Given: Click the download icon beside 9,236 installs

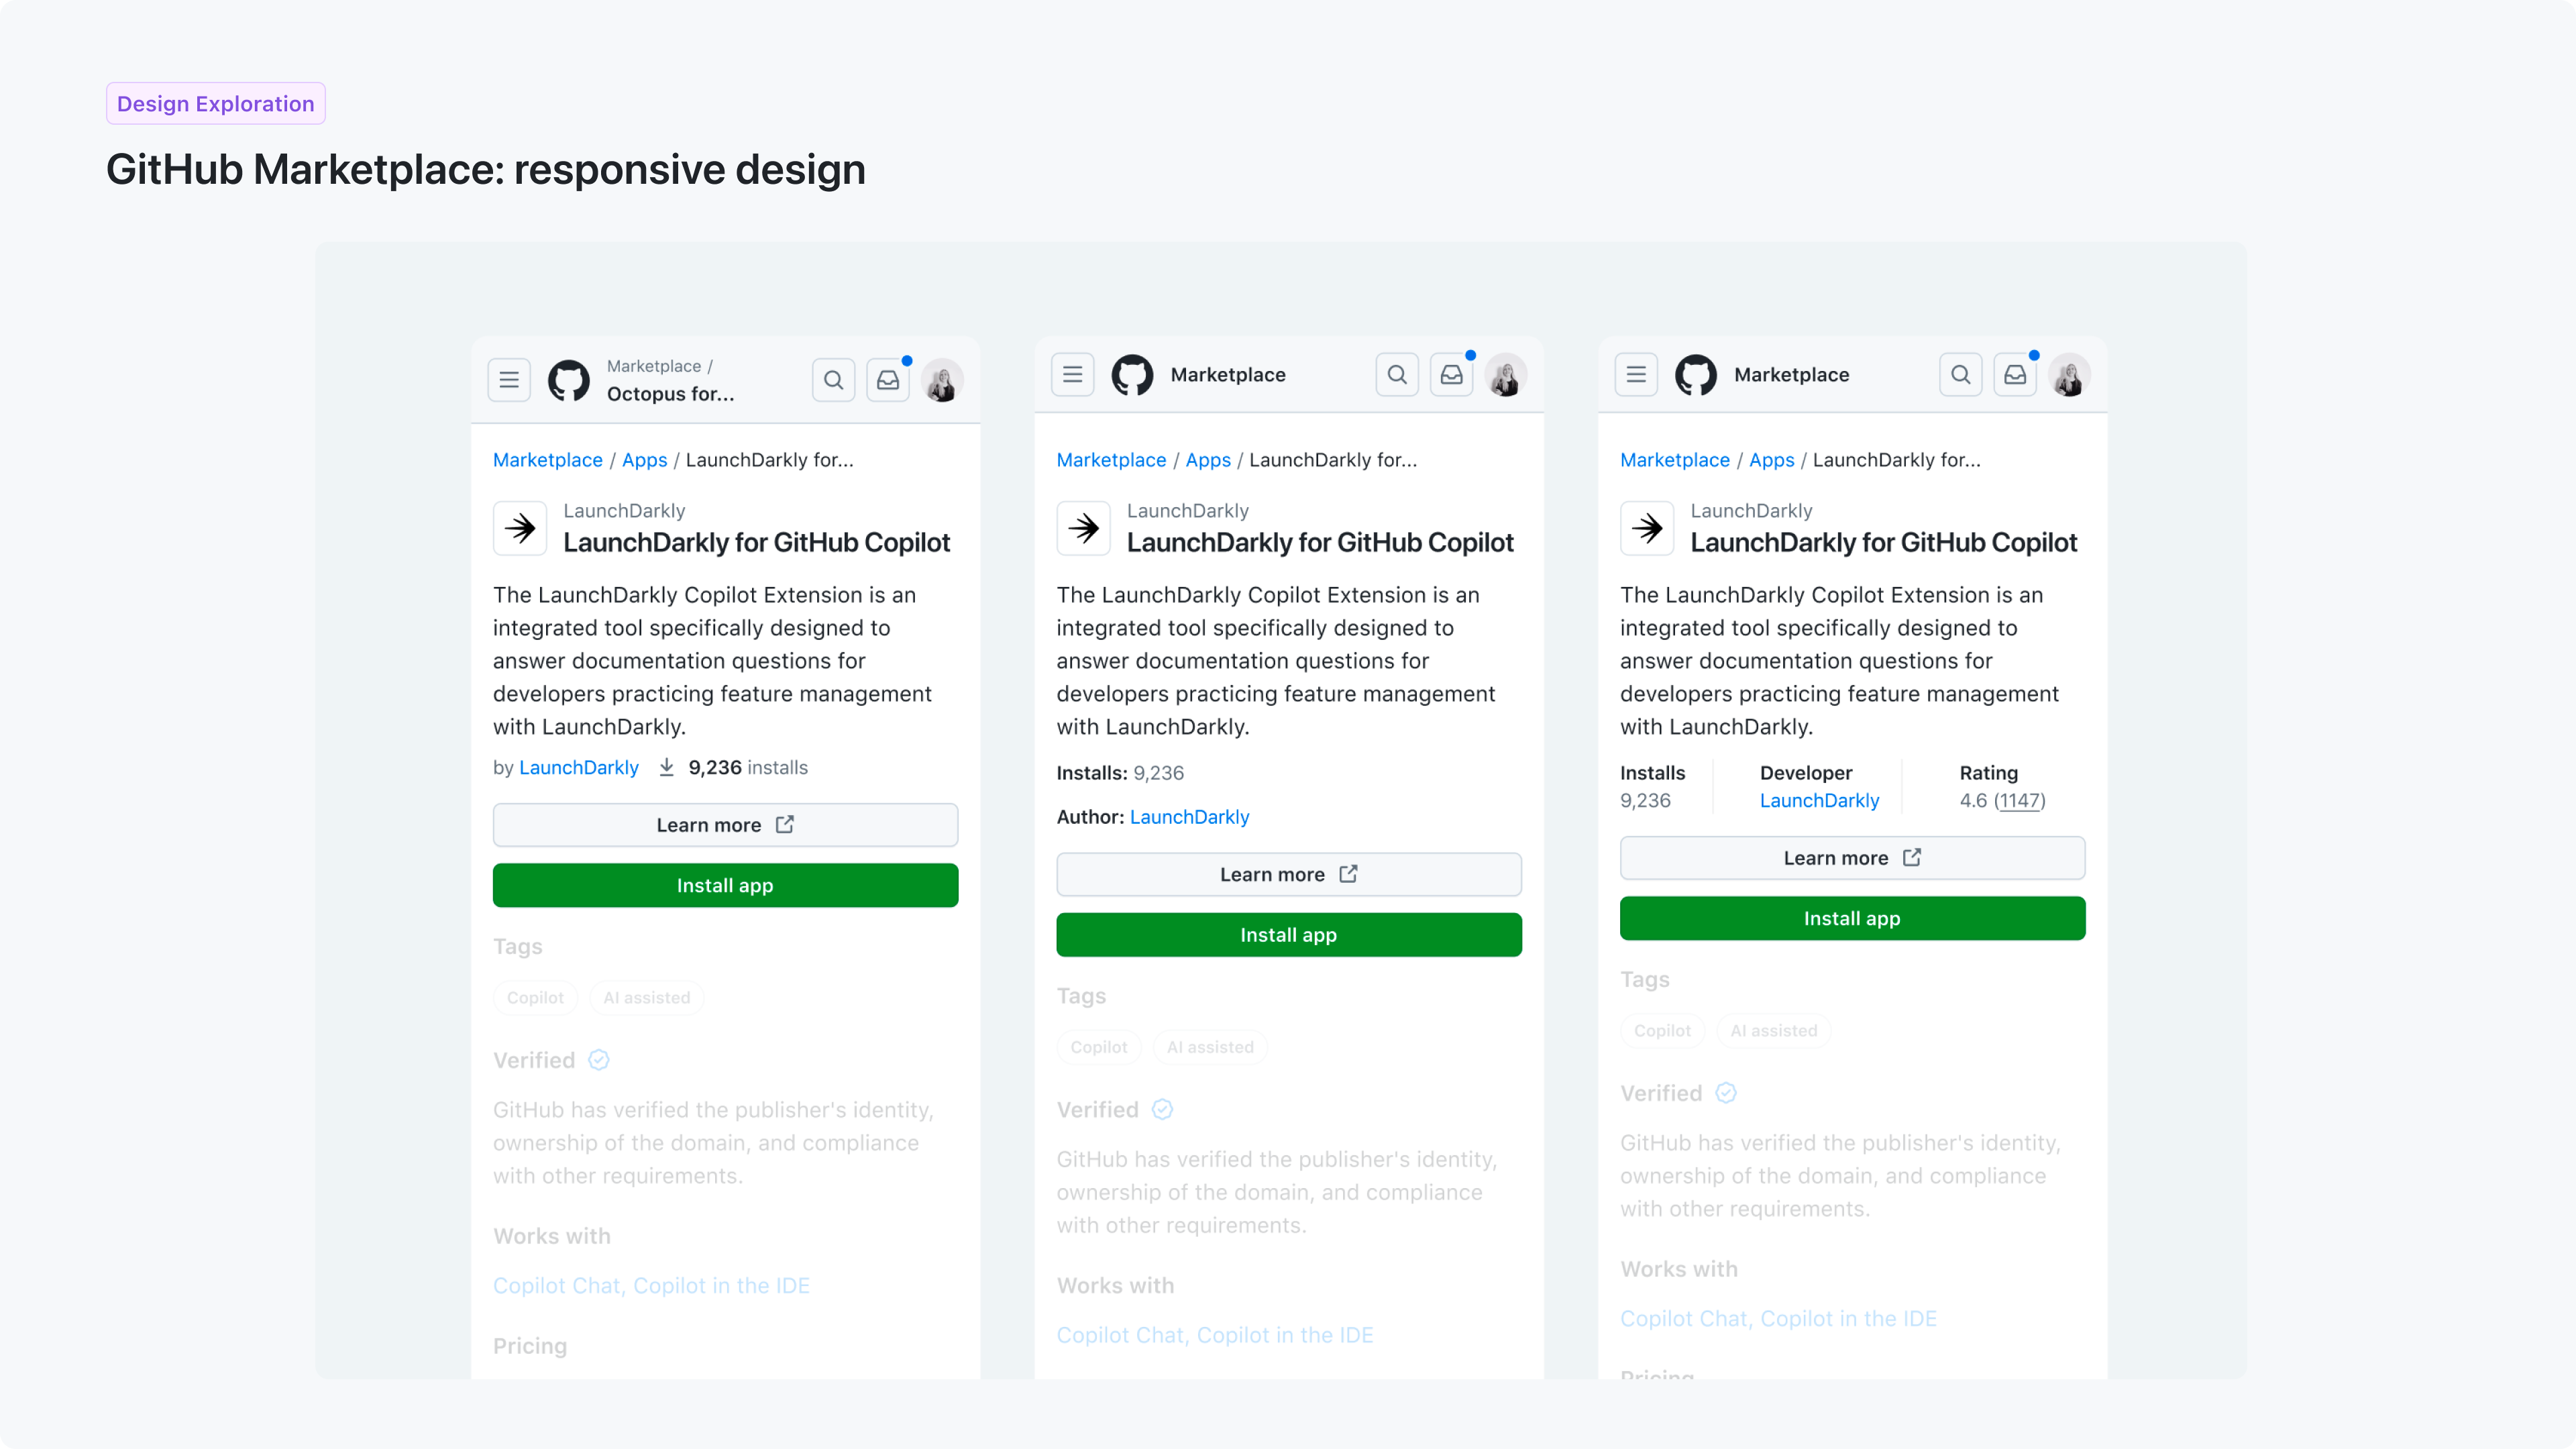Looking at the screenshot, I should pos(666,766).
